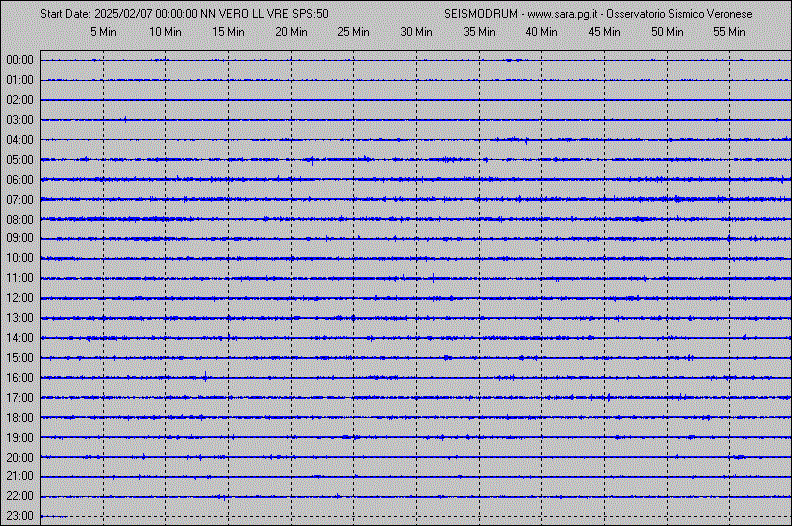
Task: Click the 02:00 hour label
Action: point(20,100)
